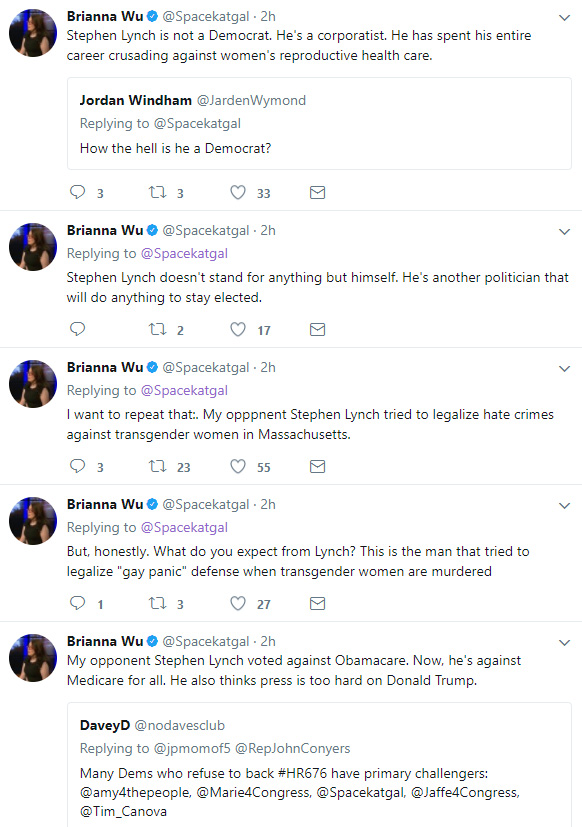This screenshot has width=582, height=827.
Task: Retweet the 'hate crimes' tweet with 23 retweets
Action: (157, 467)
